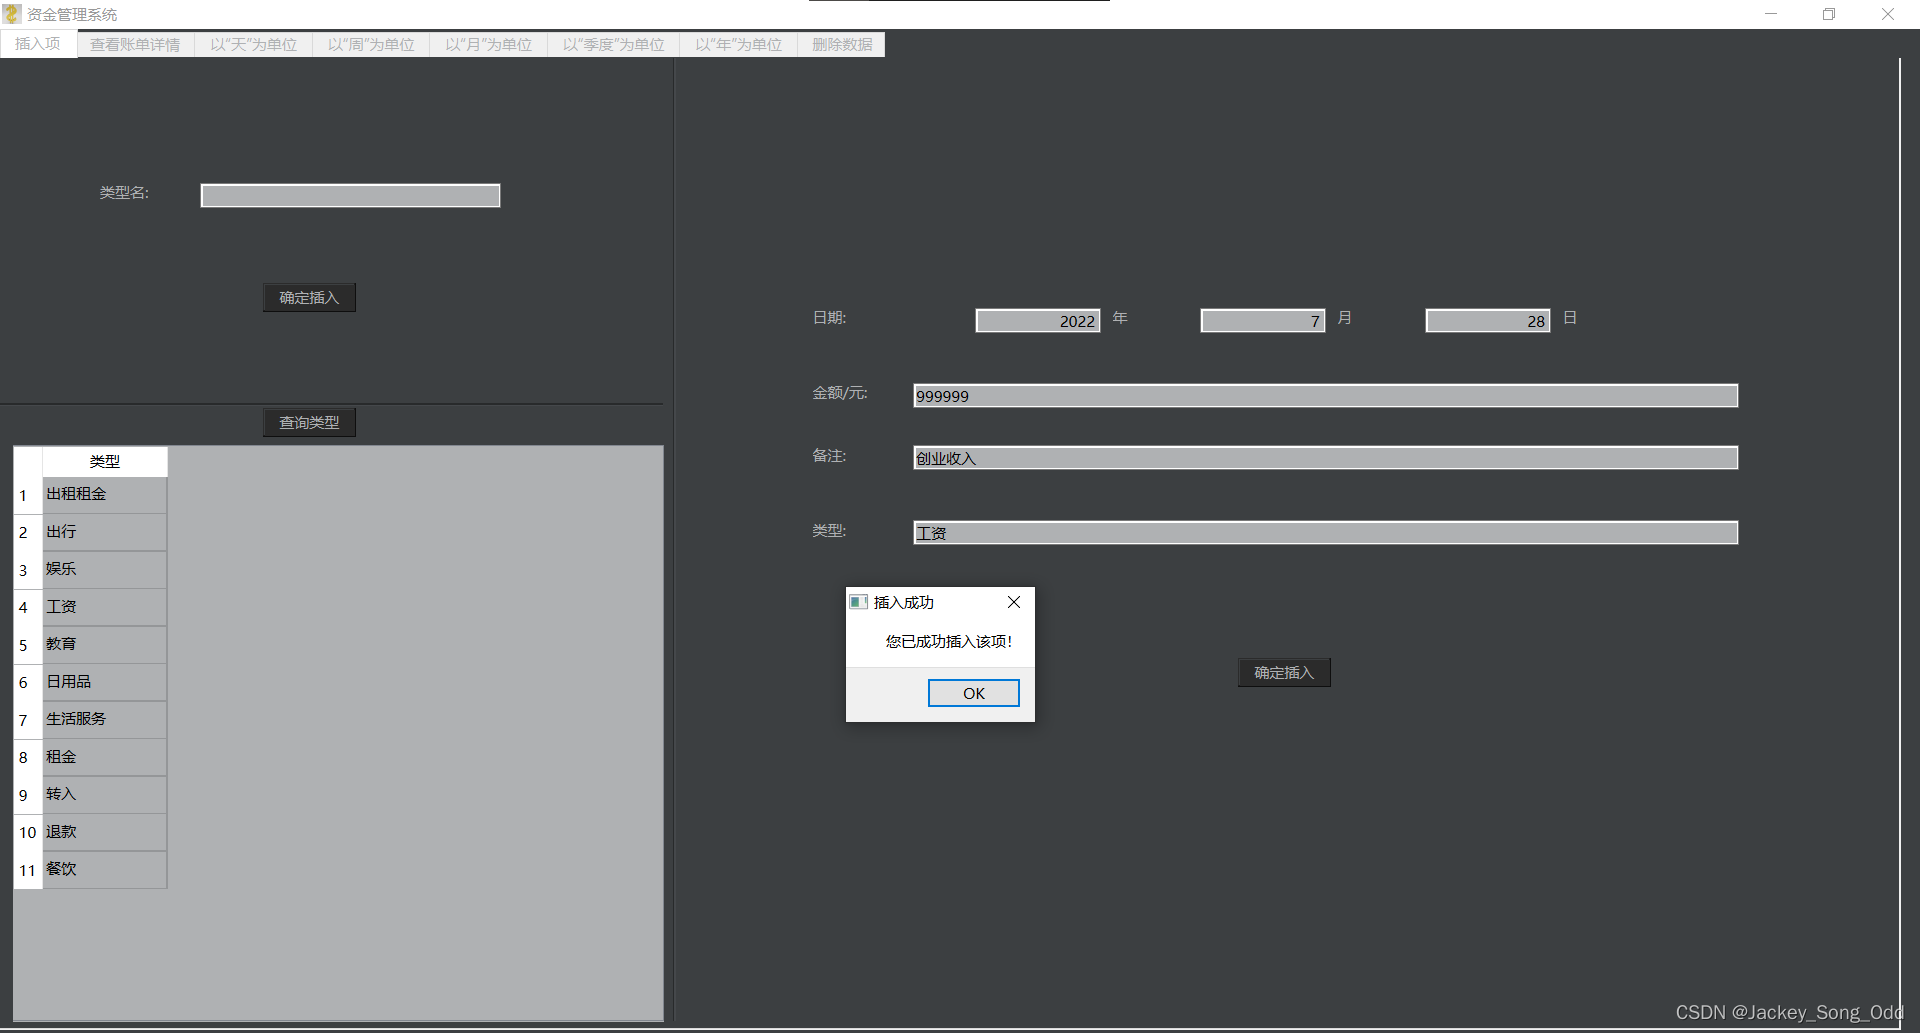Click the 资金管理系统 app icon in the title bar
Viewport: 1920px width, 1033px height.
click(12, 14)
